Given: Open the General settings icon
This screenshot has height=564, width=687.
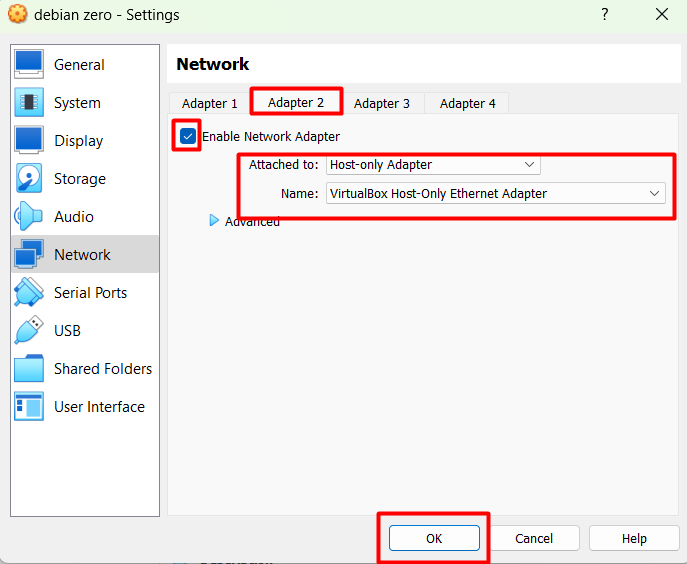Looking at the screenshot, I should click(x=29, y=64).
